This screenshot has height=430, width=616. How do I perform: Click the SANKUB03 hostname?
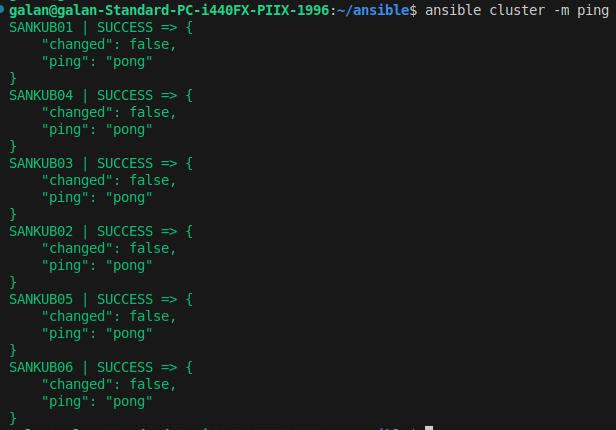tap(41, 163)
